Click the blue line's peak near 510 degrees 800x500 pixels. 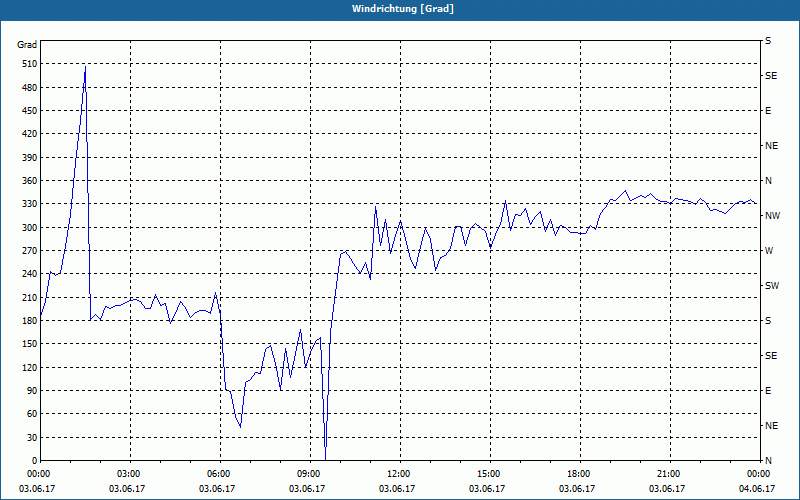pyautogui.click(x=85, y=67)
